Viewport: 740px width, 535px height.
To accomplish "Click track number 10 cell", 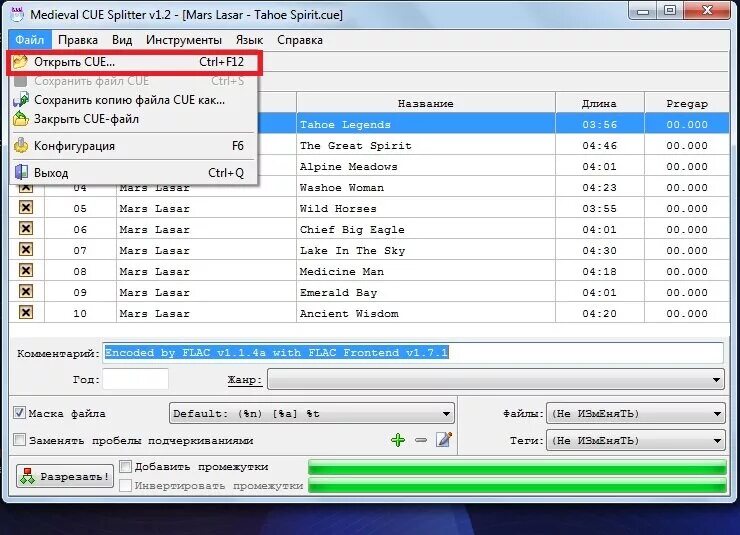I will click(x=80, y=313).
